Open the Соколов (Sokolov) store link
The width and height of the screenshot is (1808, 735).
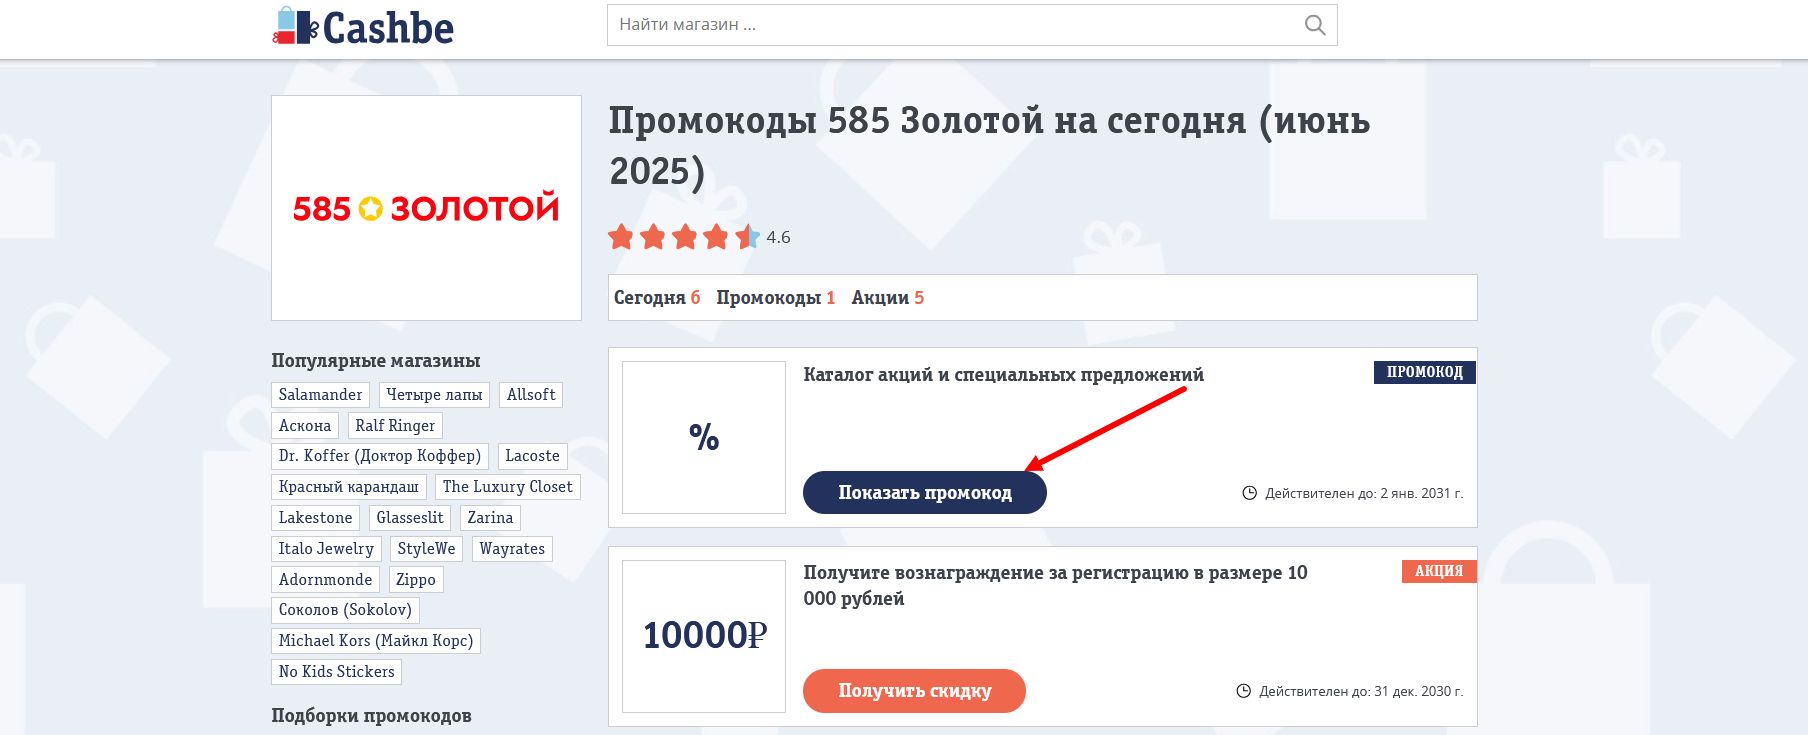pos(345,610)
